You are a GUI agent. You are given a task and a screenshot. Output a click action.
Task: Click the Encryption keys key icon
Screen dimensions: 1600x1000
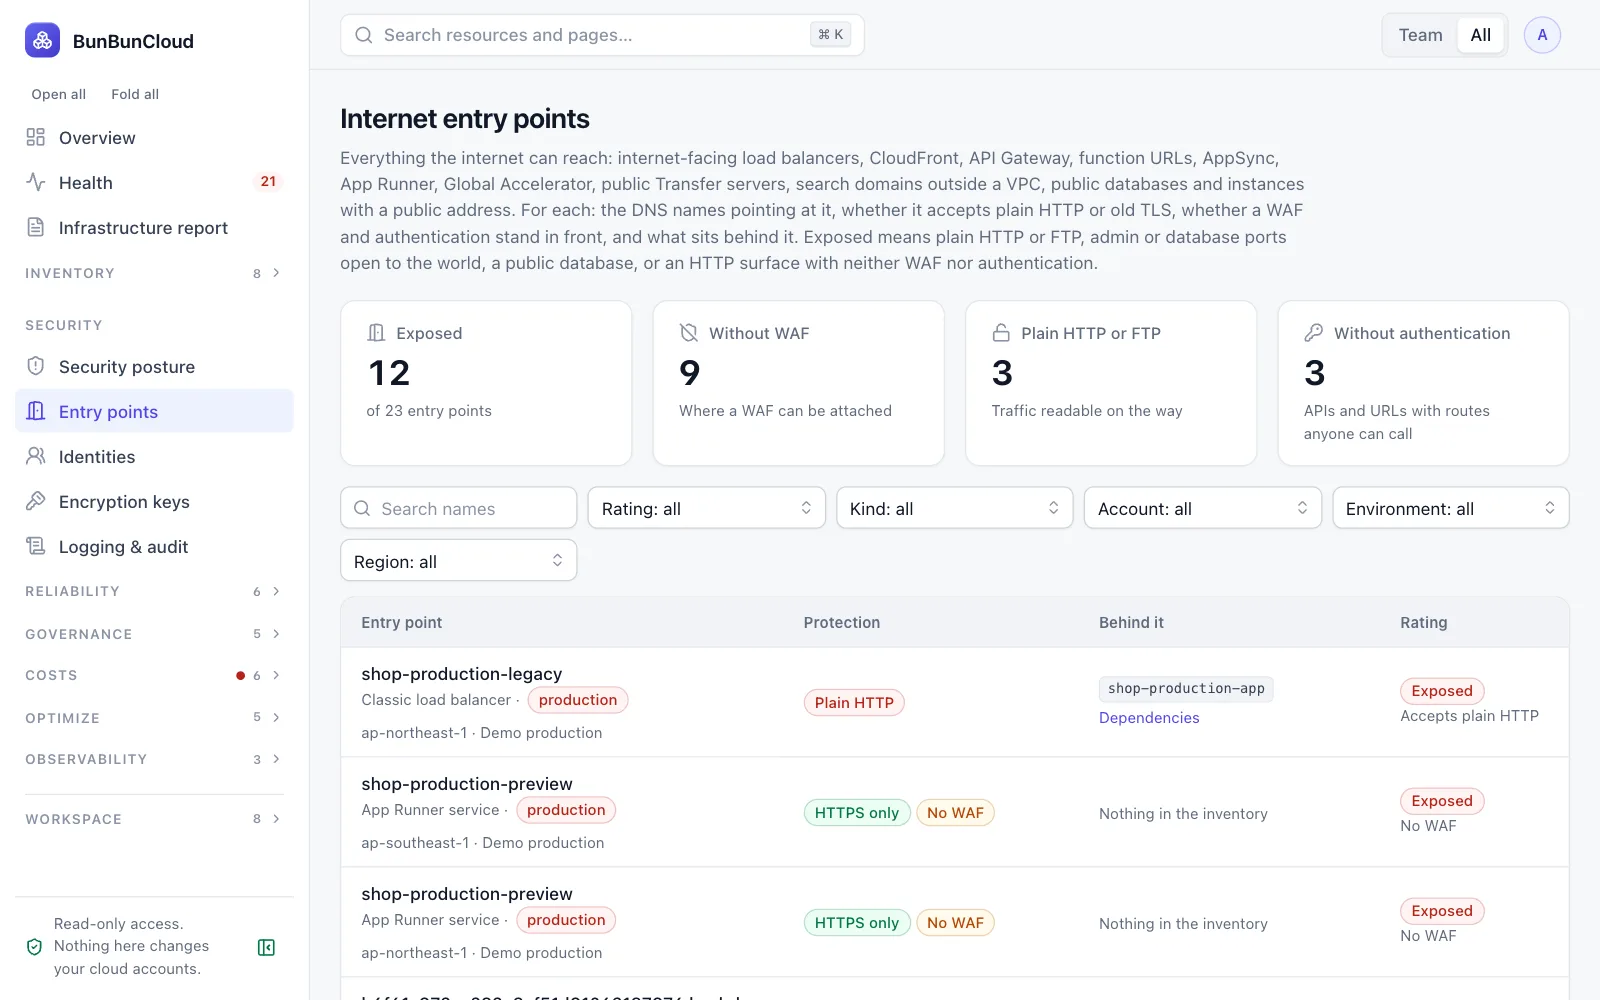(36, 501)
